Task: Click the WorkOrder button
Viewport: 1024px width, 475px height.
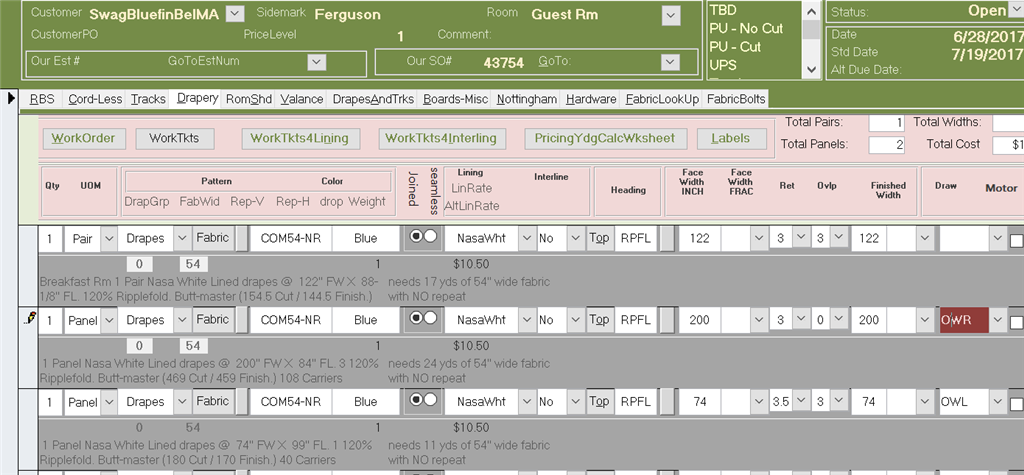Action: pos(83,139)
